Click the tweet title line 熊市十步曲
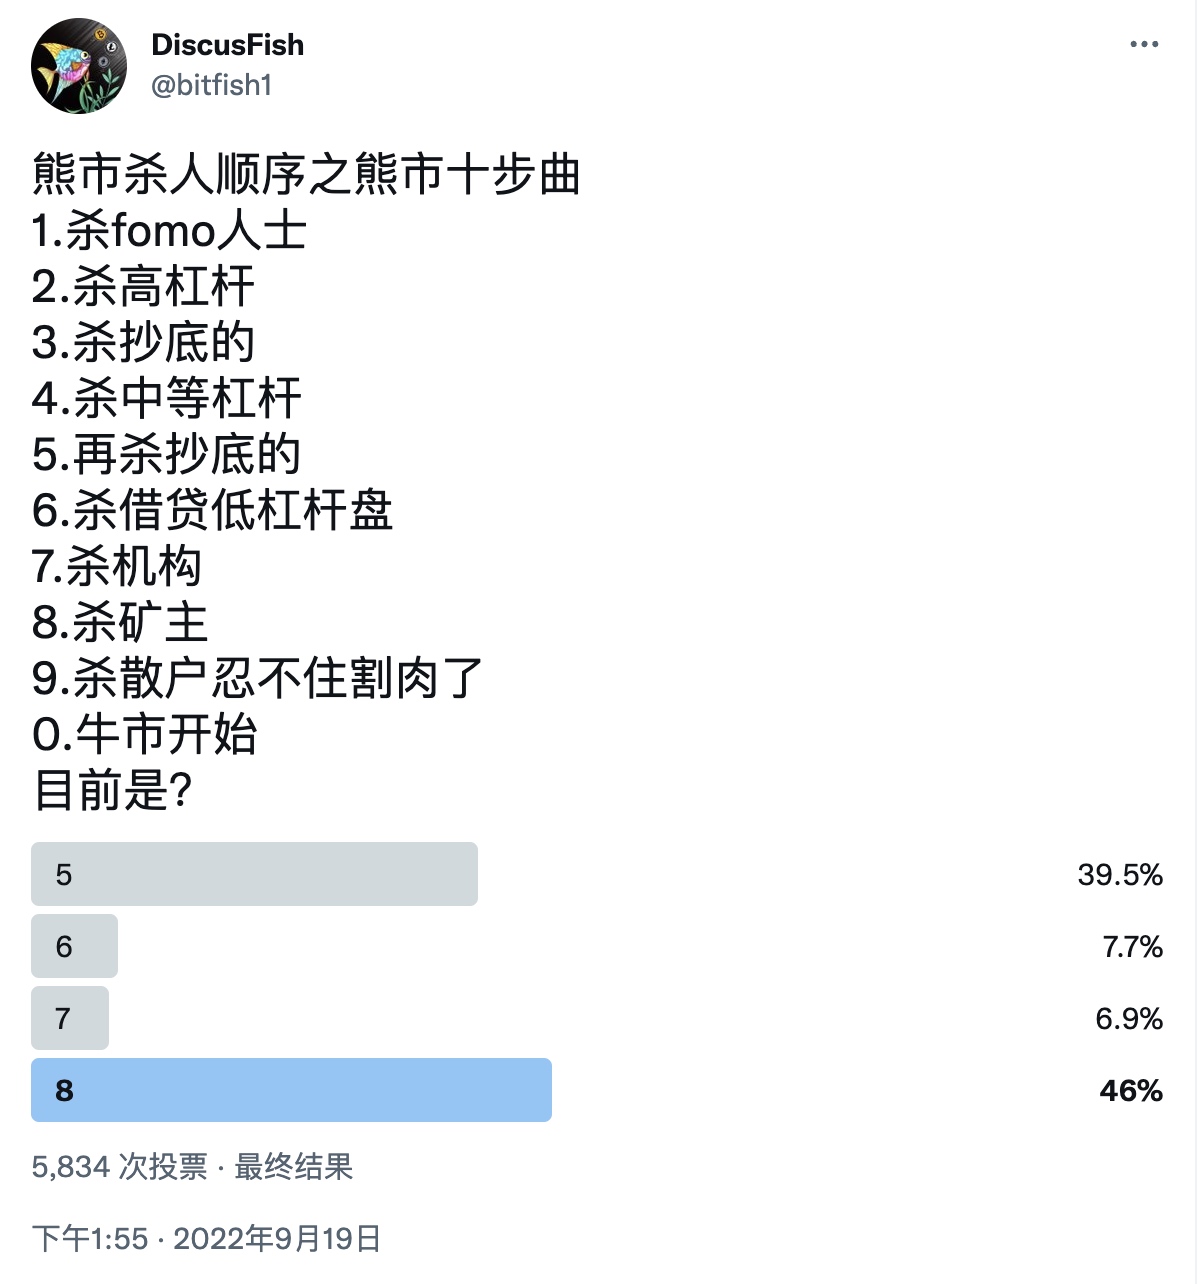 pyautogui.click(x=306, y=174)
